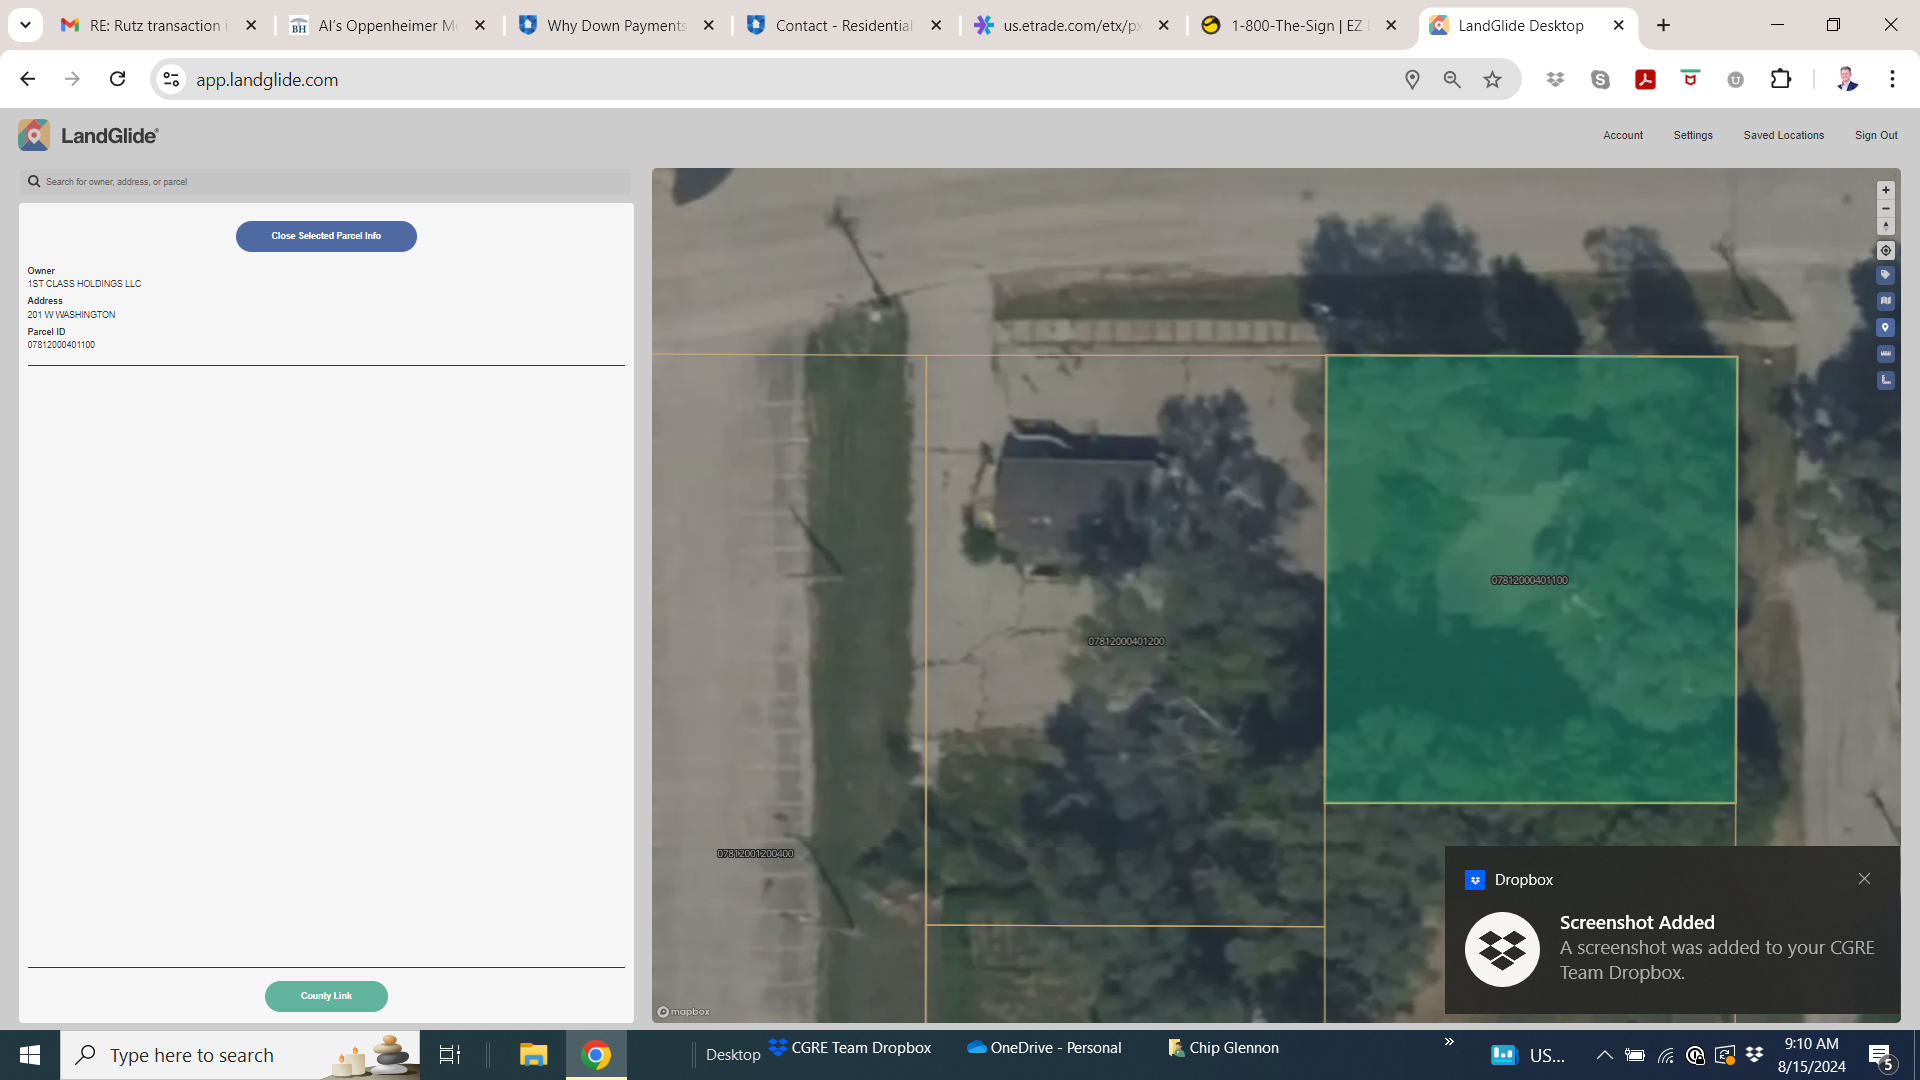Open the County Link
The width and height of the screenshot is (1920, 1080).
(x=326, y=996)
